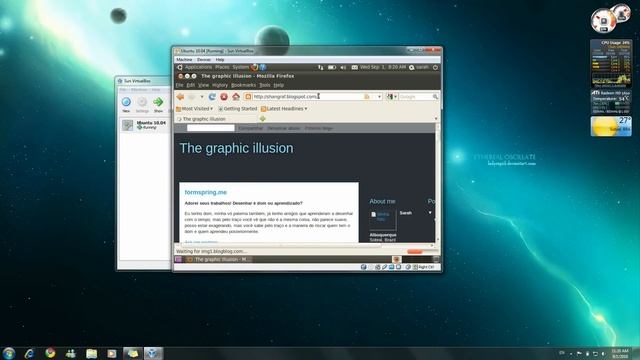
Task: Click the VirtualBox icon in Windows taskbar
Action: click(x=153, y=353)
